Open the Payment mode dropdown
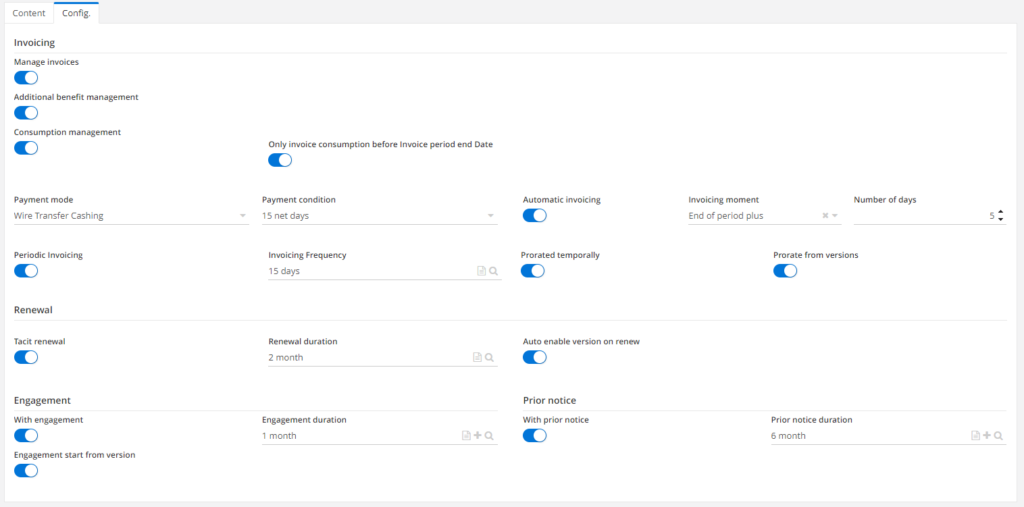Screen dimensions: 1024x507 pyautogui.click(x=243, y=216)
